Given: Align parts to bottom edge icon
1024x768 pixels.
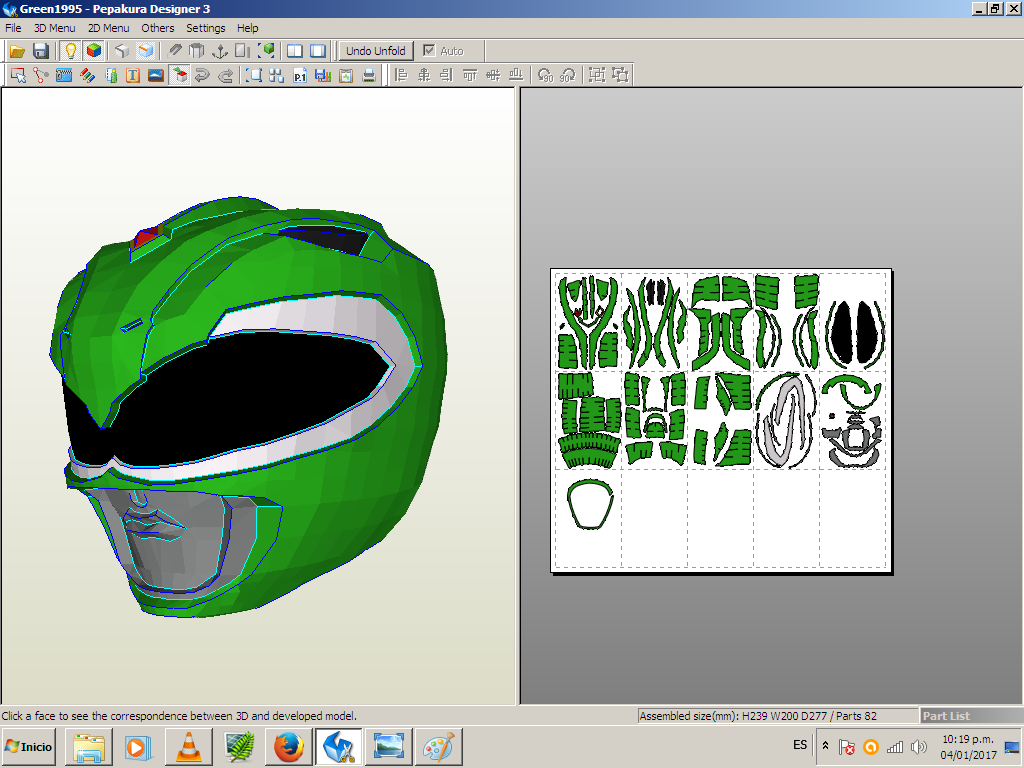Looking at the screenshot, I should pos(516,75).
